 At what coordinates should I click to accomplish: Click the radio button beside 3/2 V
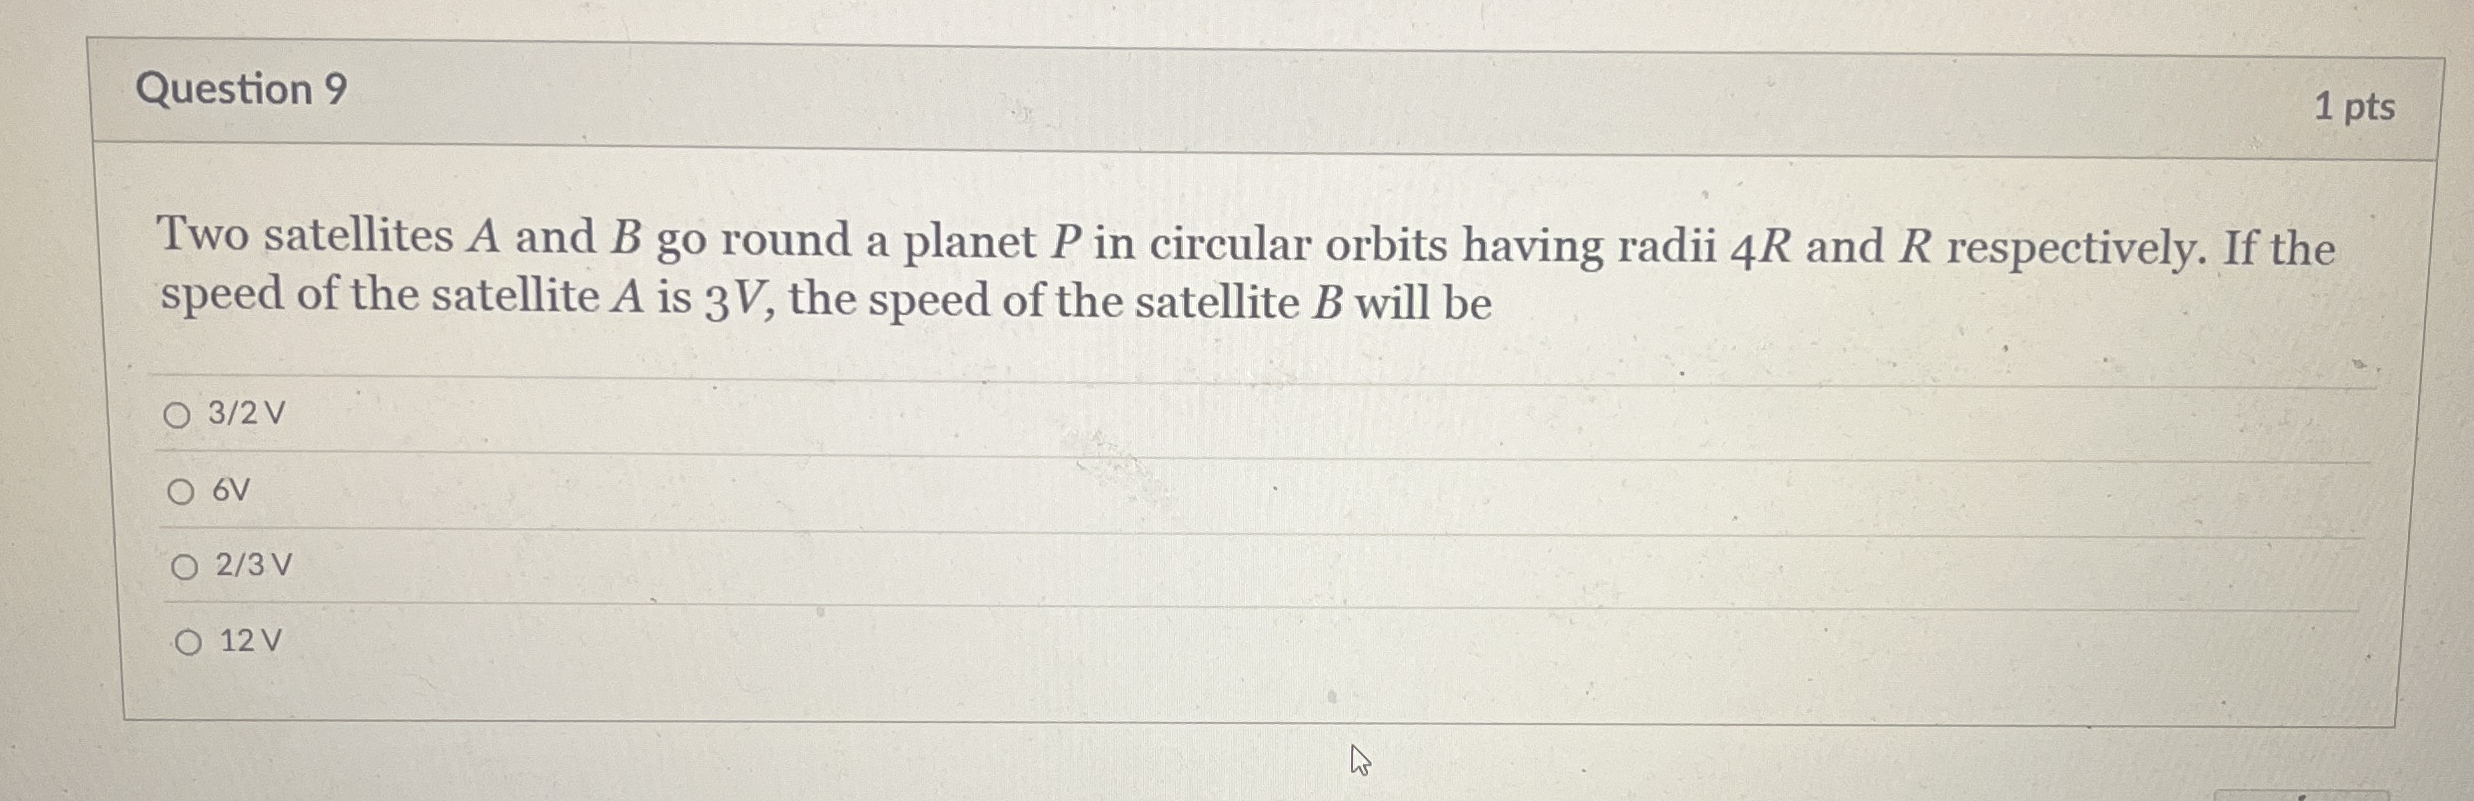(184, 414)
